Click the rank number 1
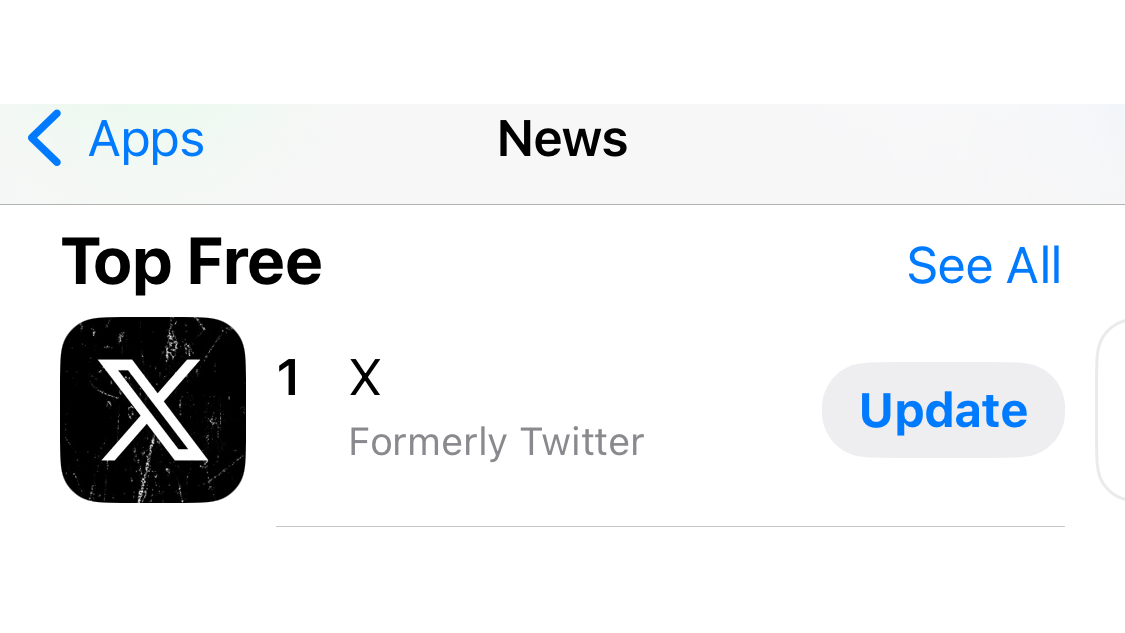The height and width of the screenshot is (633, 1125). click(288, 379)
